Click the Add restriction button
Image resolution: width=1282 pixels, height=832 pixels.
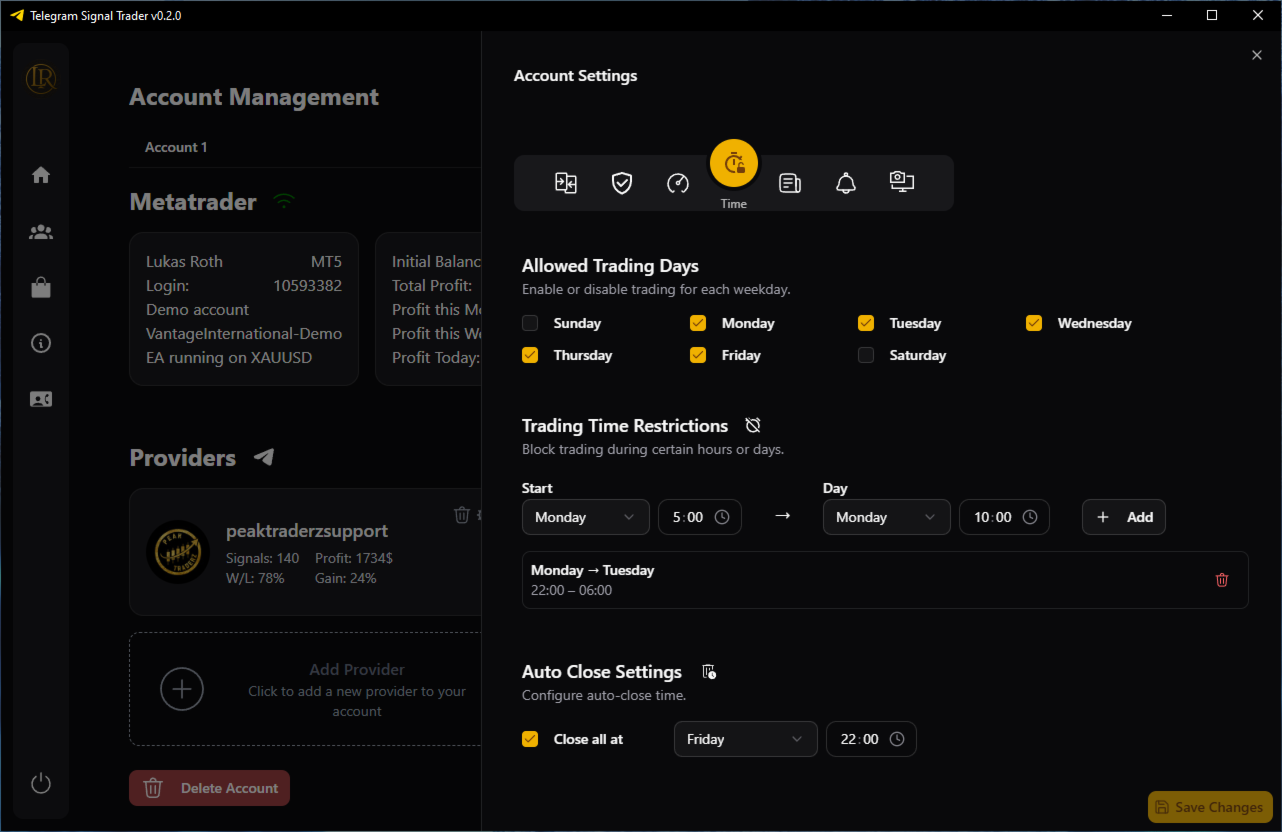pos(1124,517)
